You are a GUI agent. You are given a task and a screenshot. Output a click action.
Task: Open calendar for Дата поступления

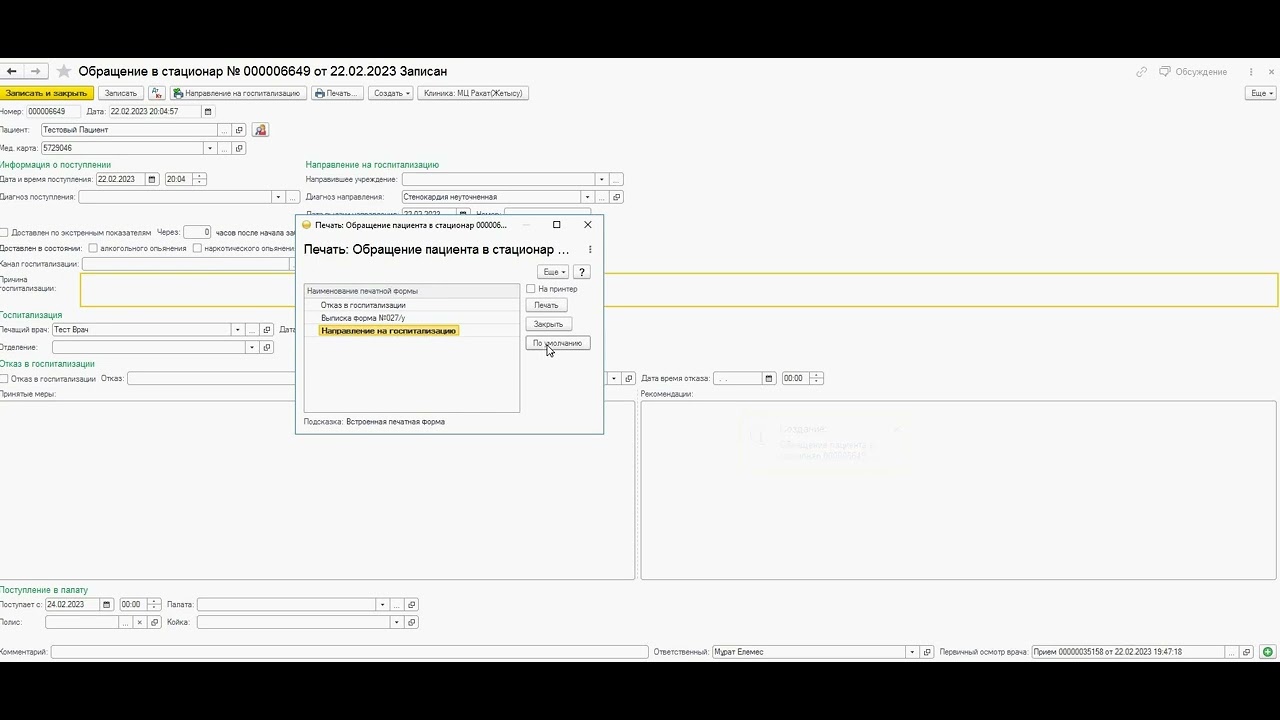point(152,180)
